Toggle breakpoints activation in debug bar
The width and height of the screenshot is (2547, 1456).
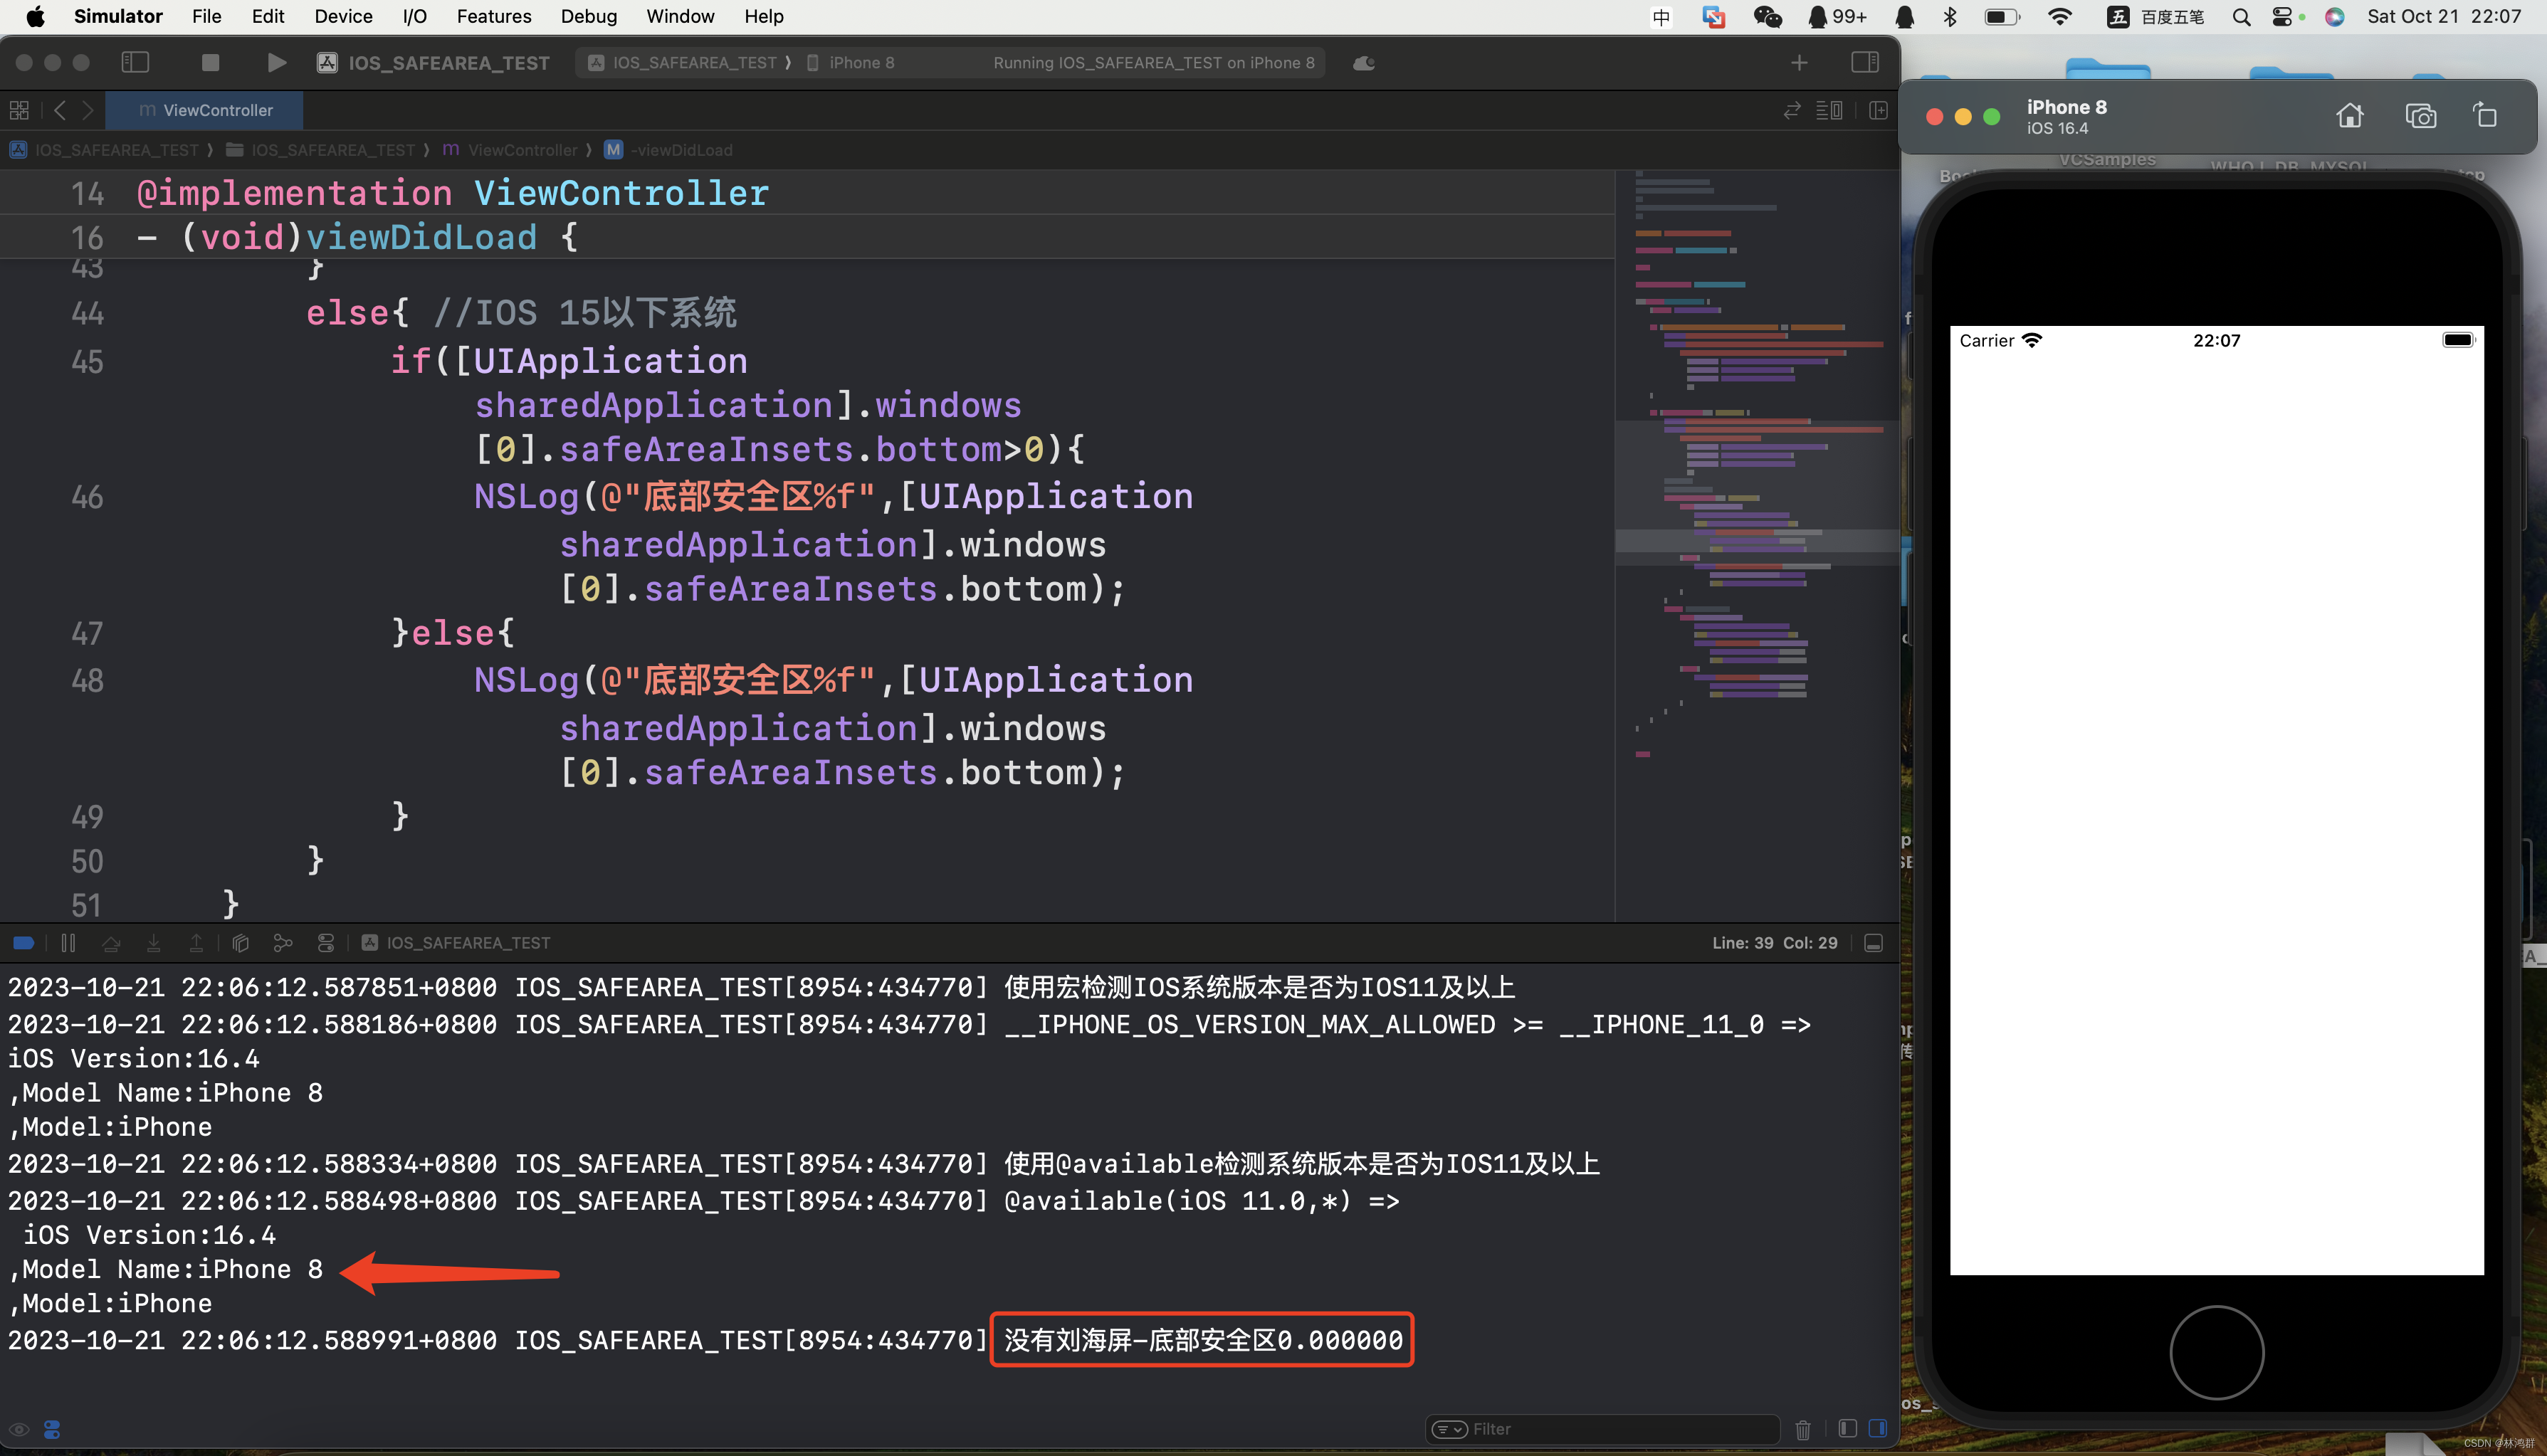pos(24,942)
